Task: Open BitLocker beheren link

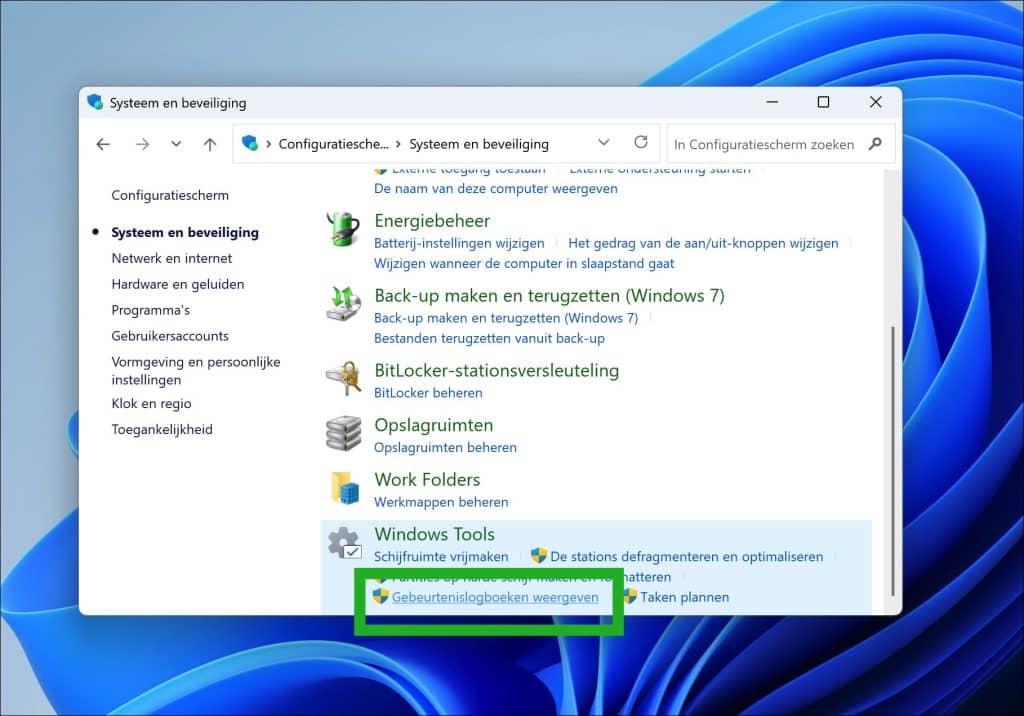Action: tap(428, 393)
